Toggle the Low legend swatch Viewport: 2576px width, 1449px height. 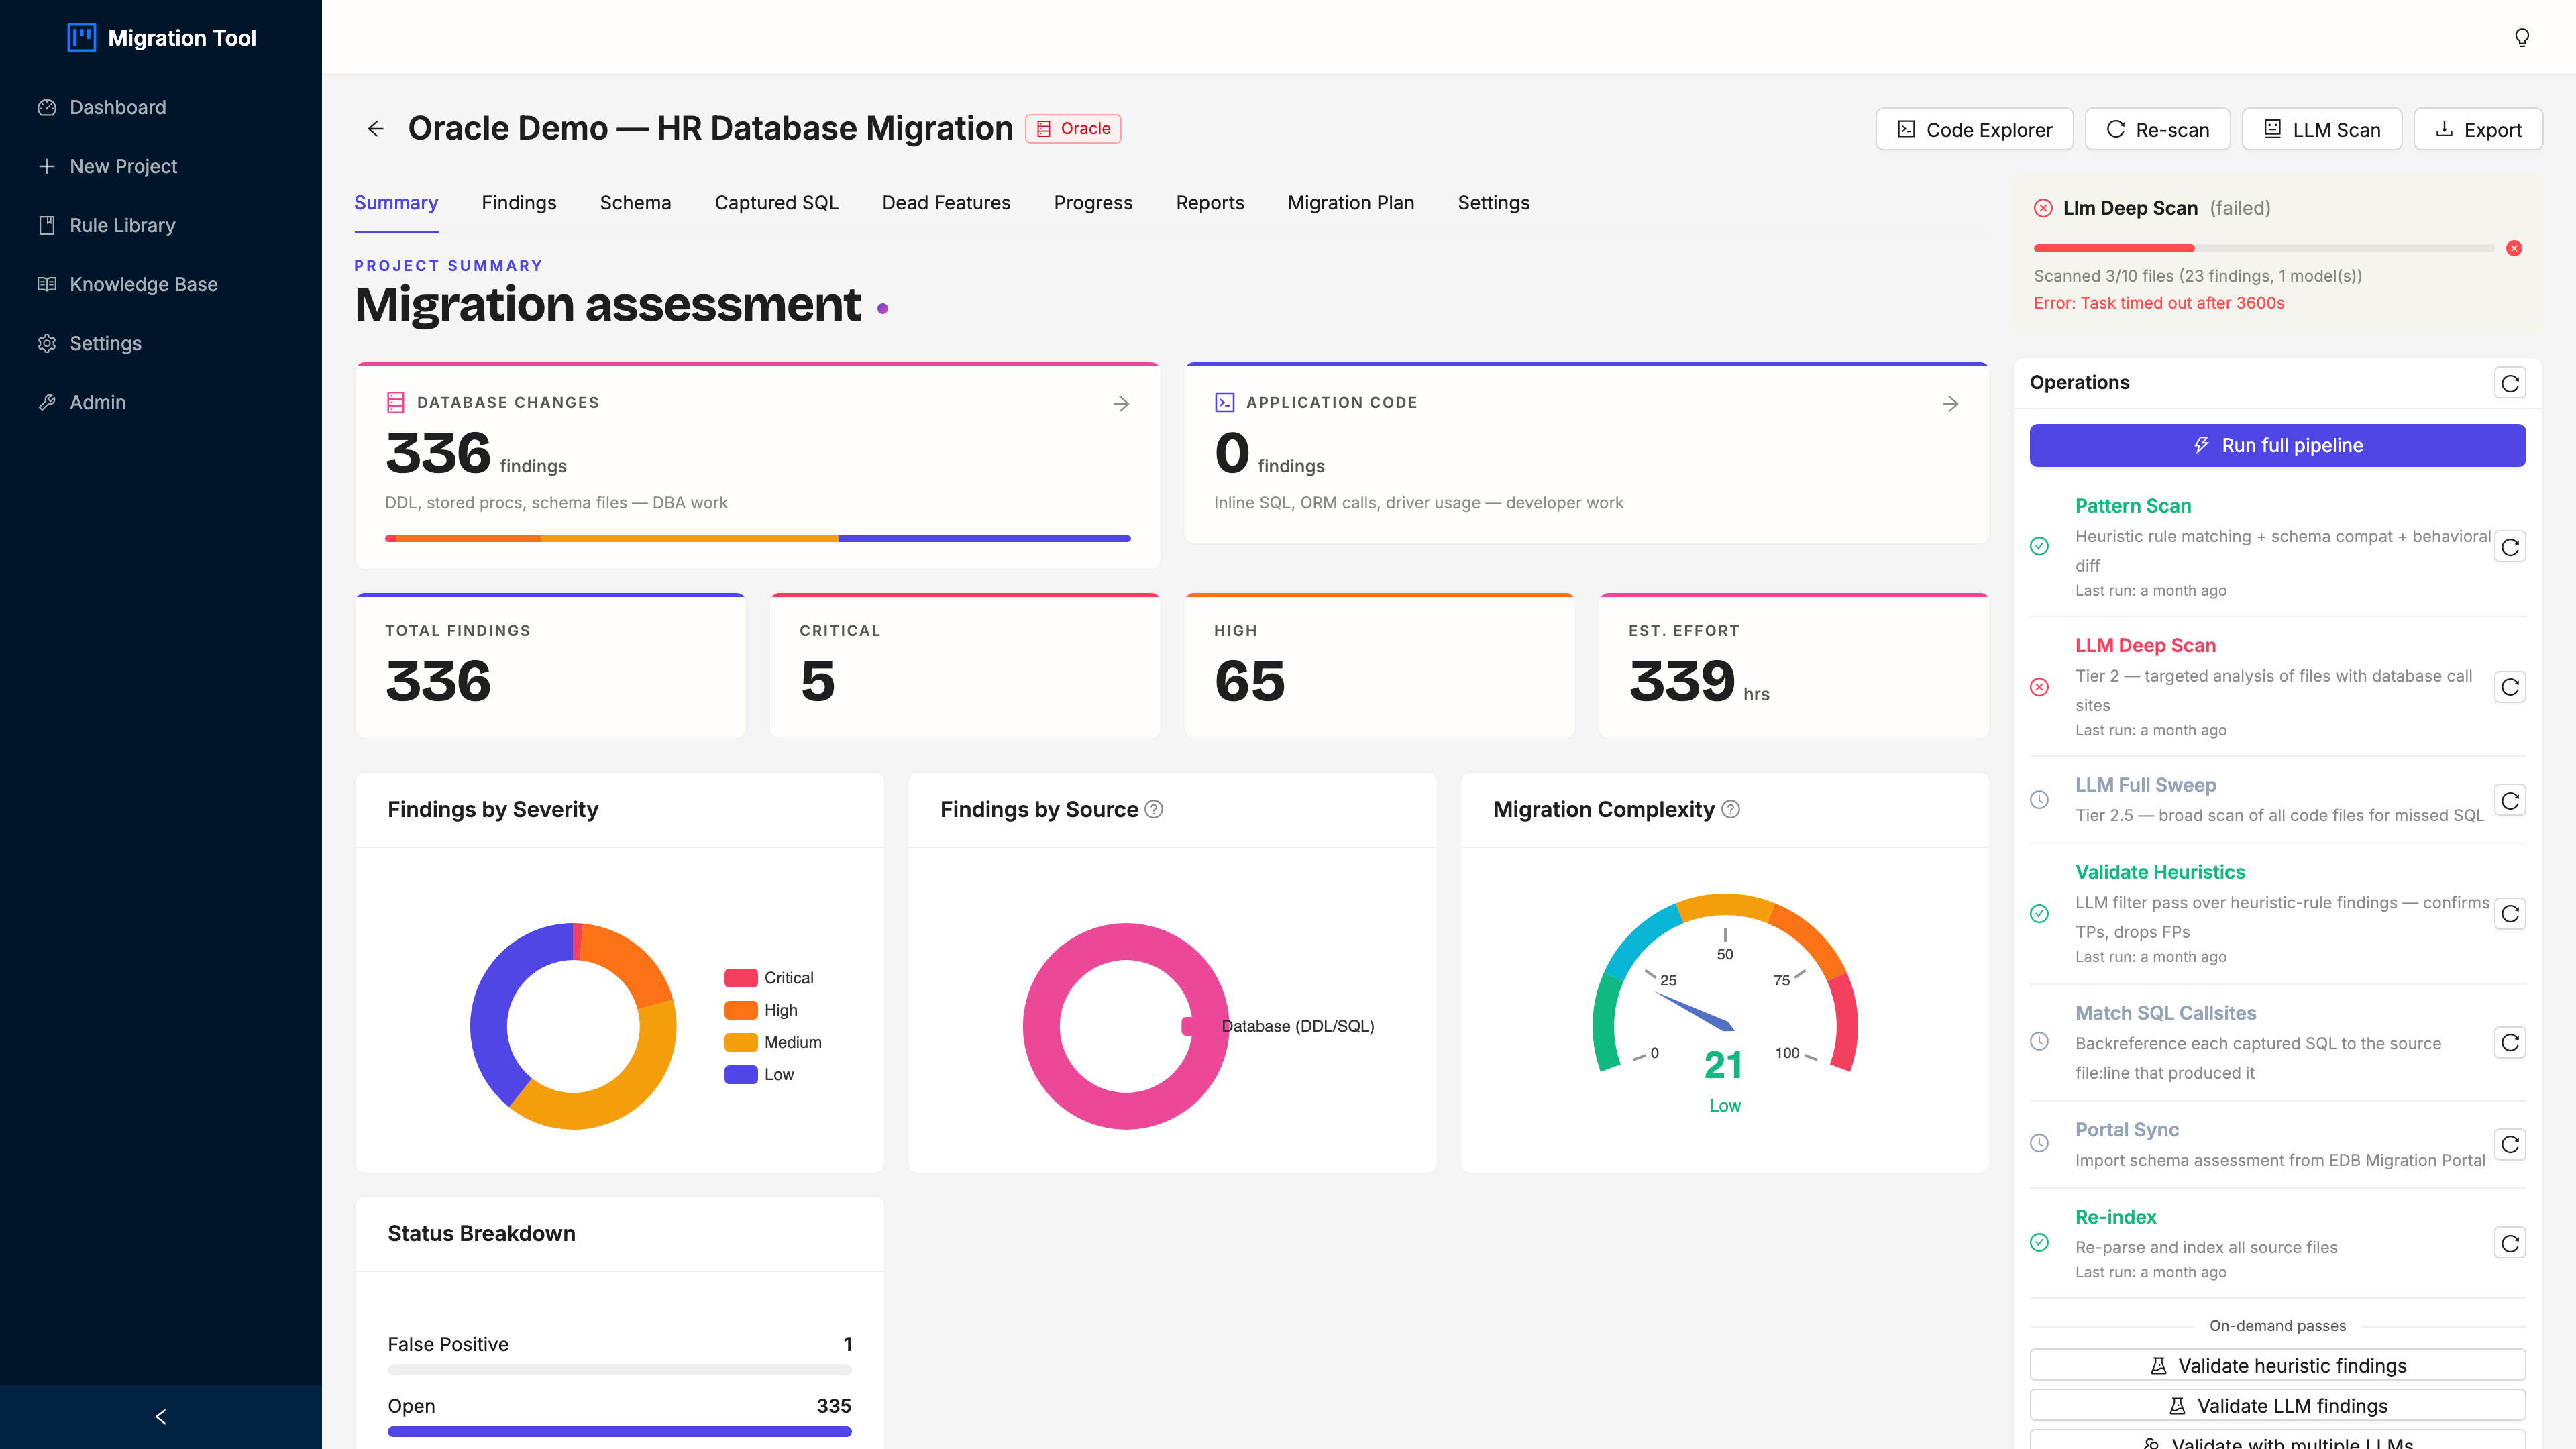(740, 1074)
